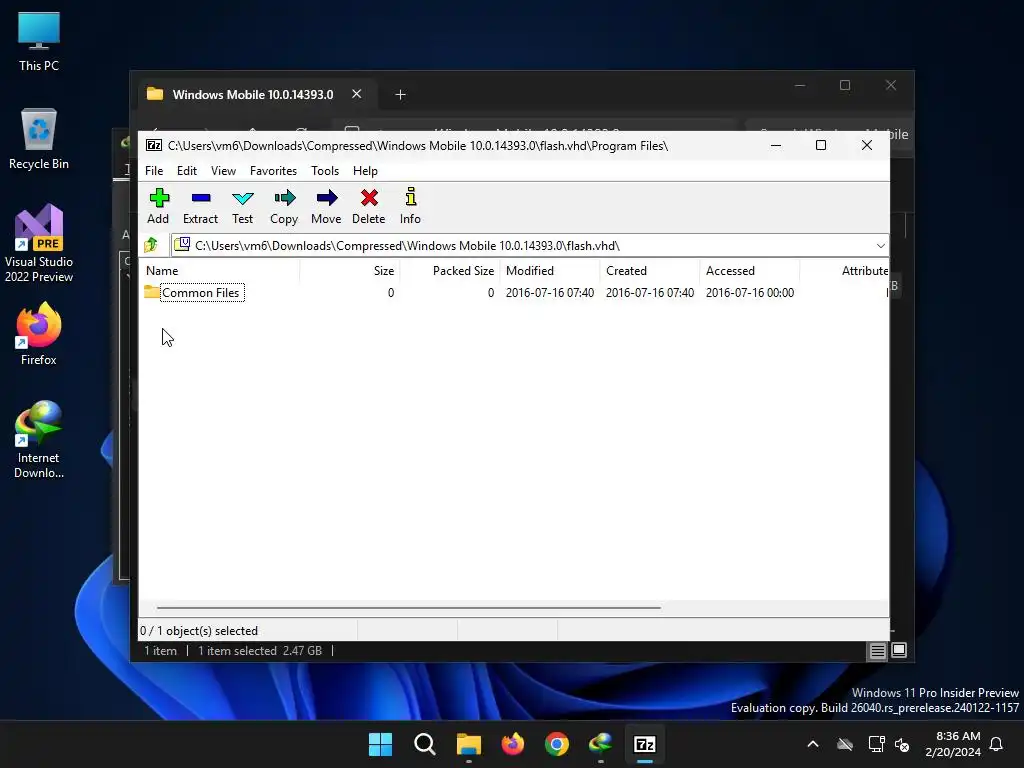The width and height of the screenshot is (1024, 768).
Task: Select the Windows Mobile 10.0.14393.0 Explorer tab
Action: (x=255, y=95)
